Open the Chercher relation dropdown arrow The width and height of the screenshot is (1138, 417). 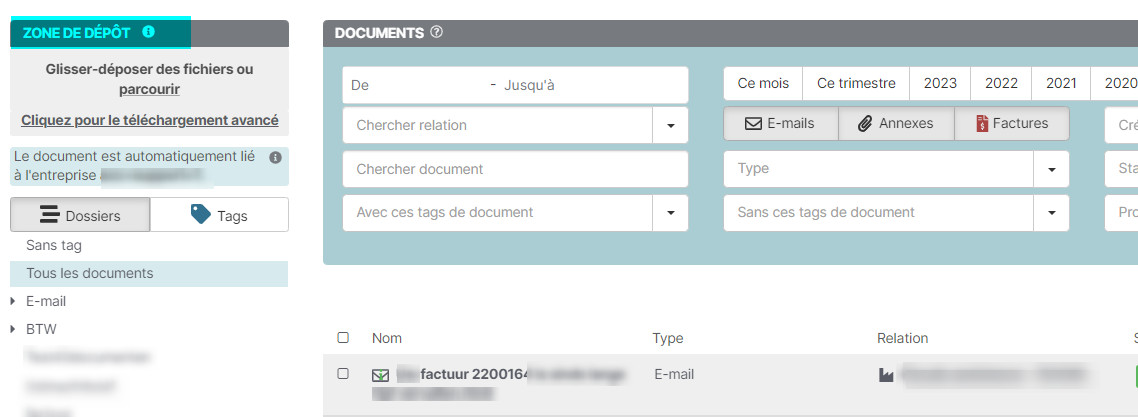(x=670, y=126)
